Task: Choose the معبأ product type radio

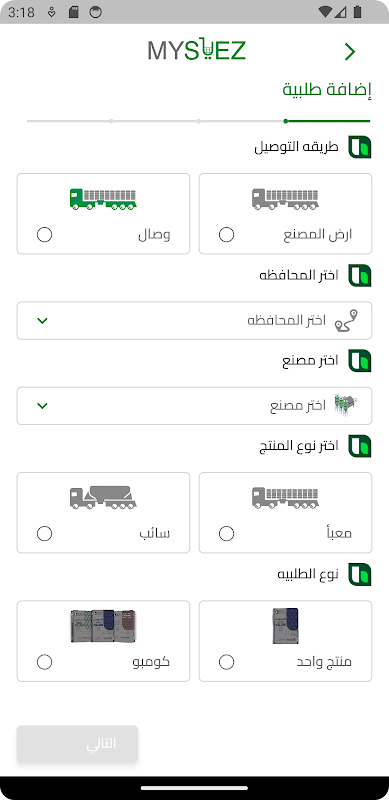Action: tap(226, 534)
